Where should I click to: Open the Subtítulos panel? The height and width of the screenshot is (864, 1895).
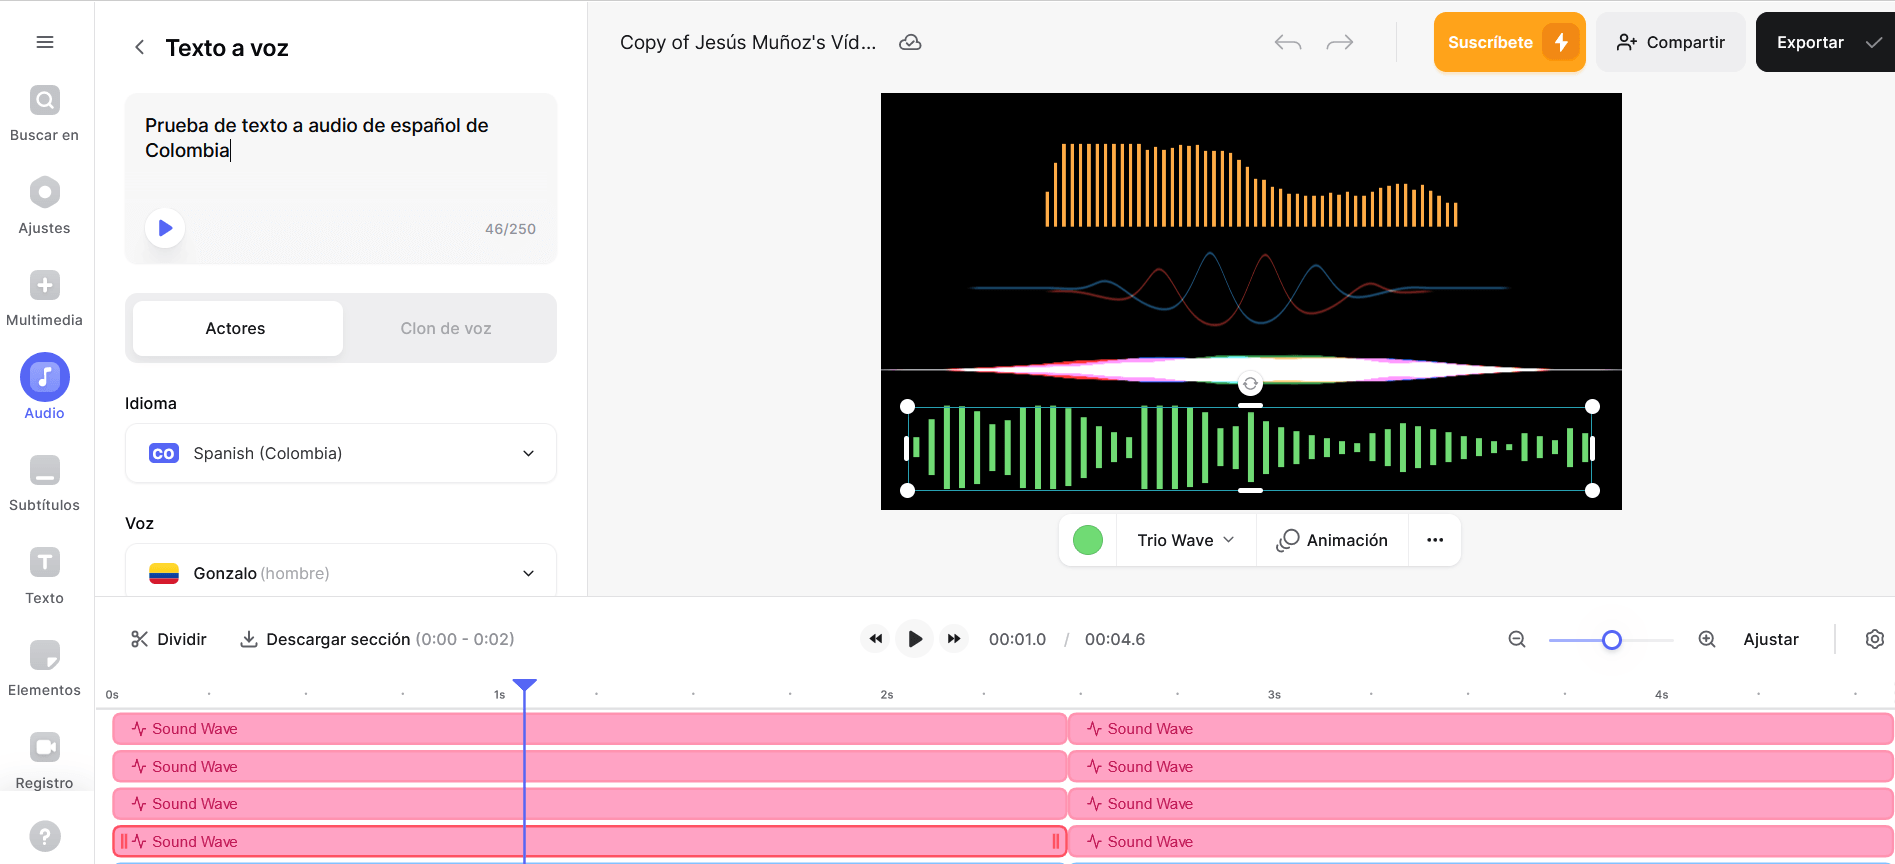coord(44,483)
